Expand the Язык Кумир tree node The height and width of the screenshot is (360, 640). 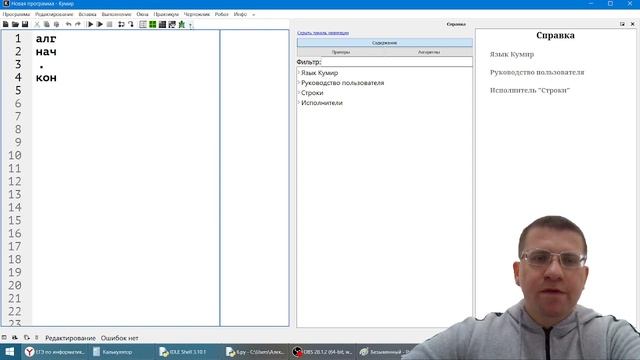pos(299,72)
